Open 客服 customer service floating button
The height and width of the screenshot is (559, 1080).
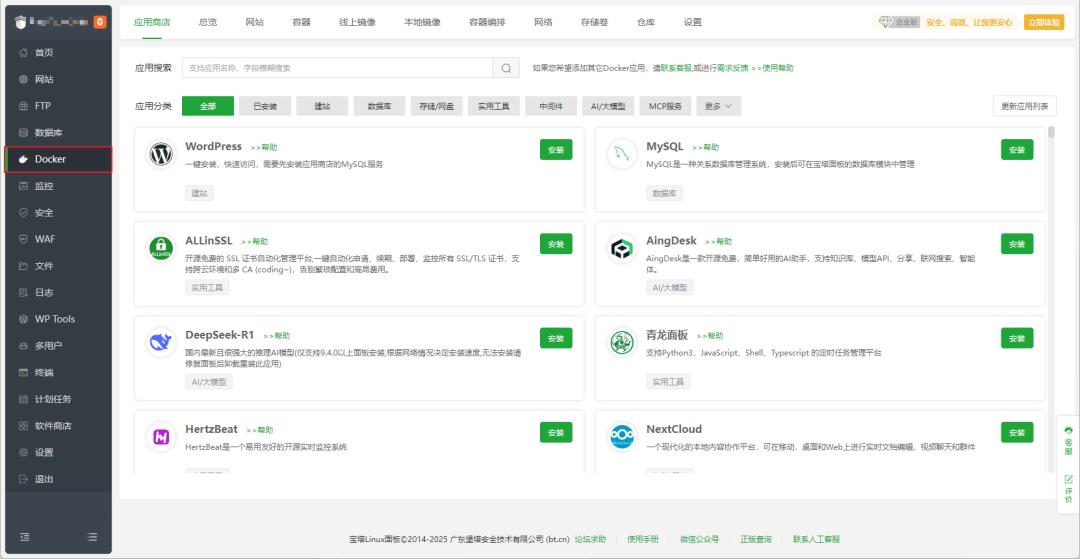pyautogui.click(x=1068, y=440)
